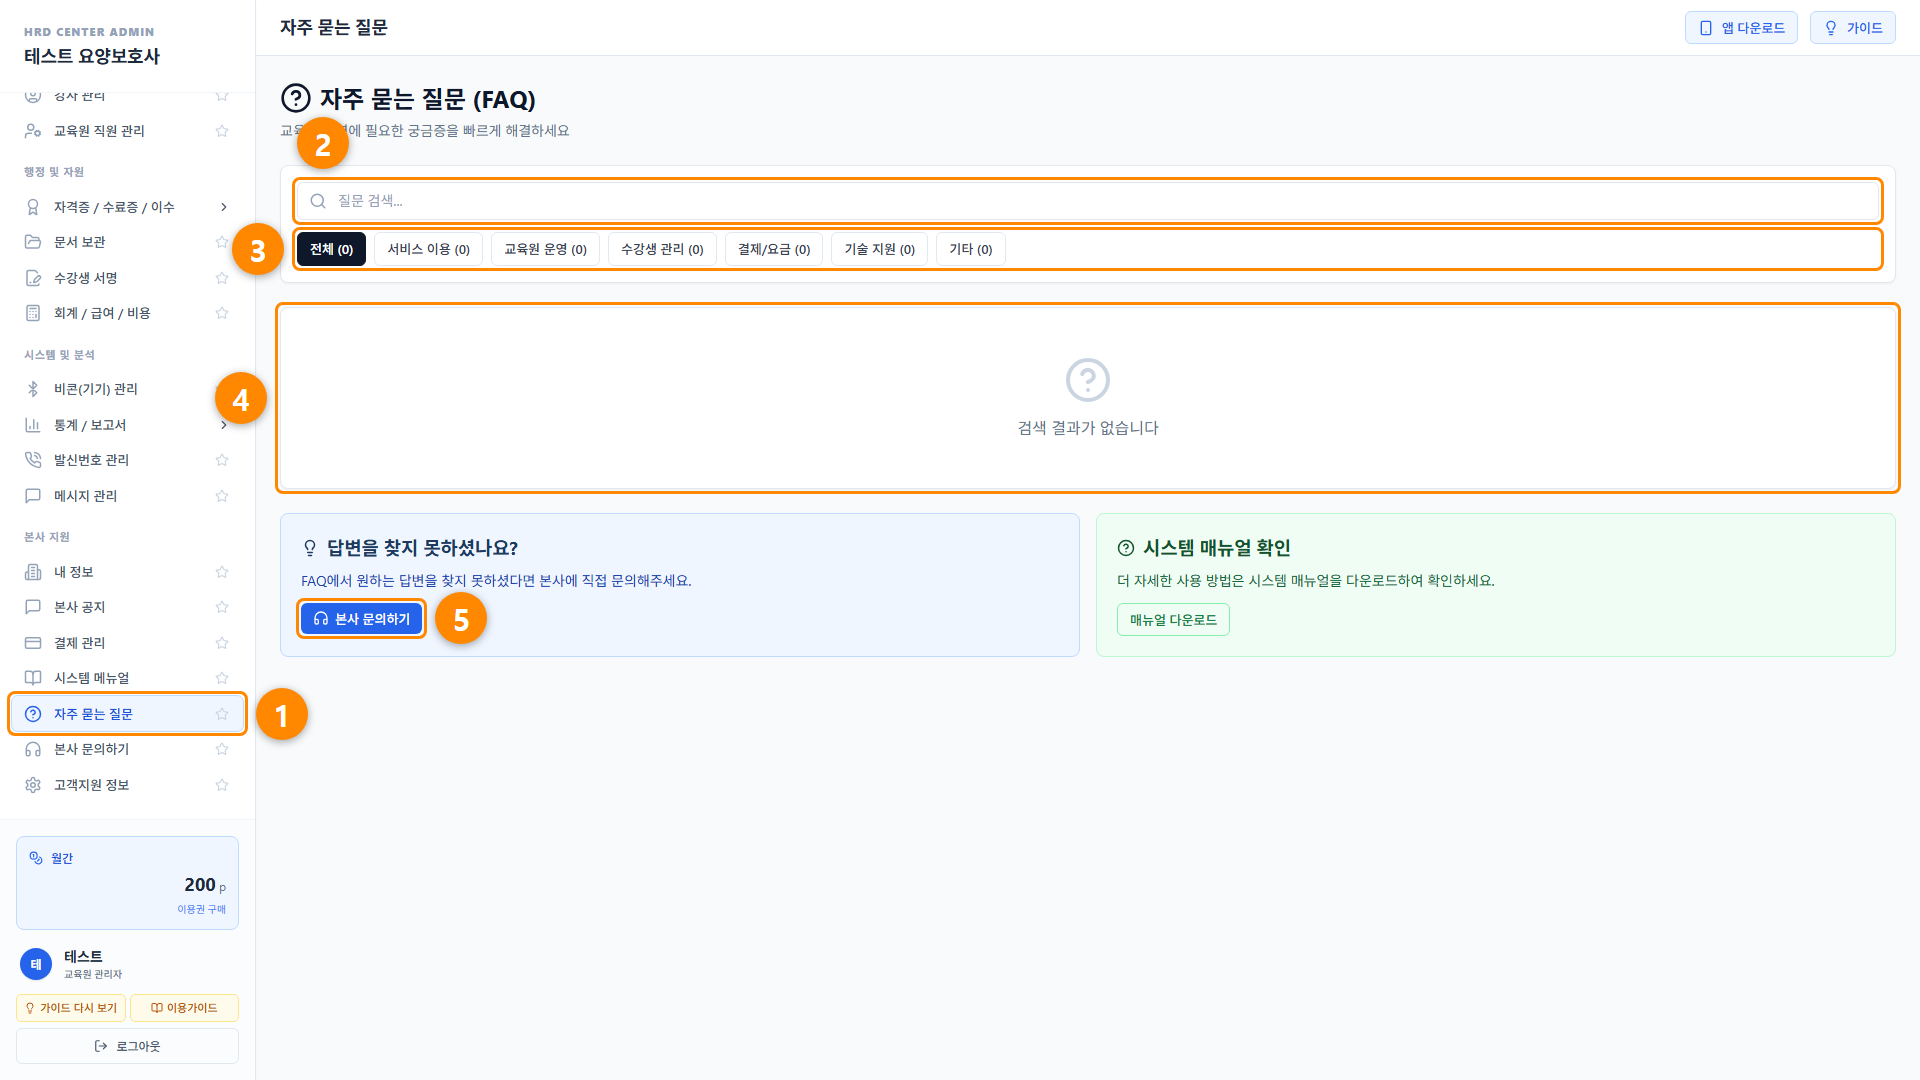This screenshot has width=1920, height=1080.
Task: Open the 가이드 button in the top bar
Action: point(1852,28)
